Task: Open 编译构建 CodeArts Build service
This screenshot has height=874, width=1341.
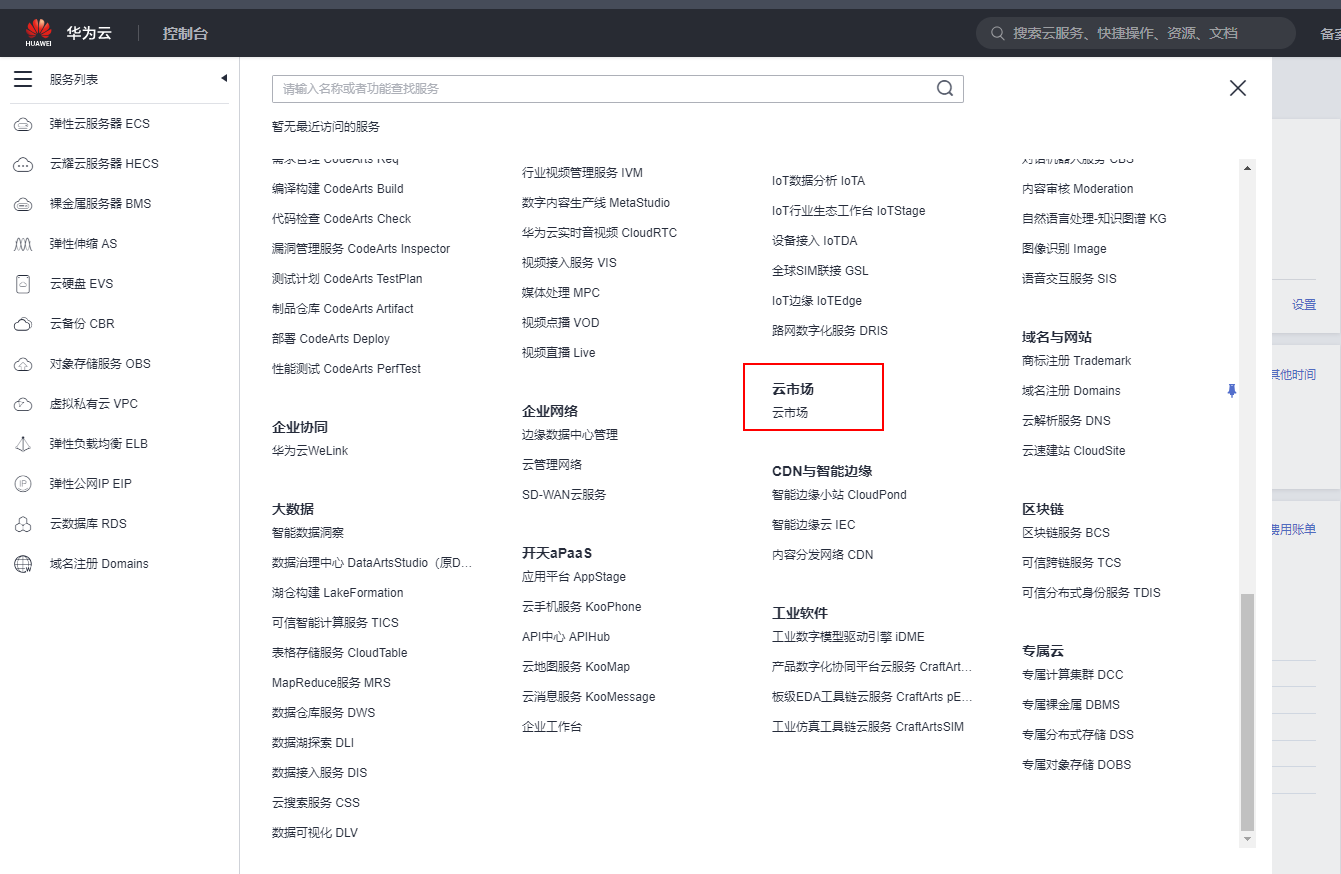Action: coord(338,189)
